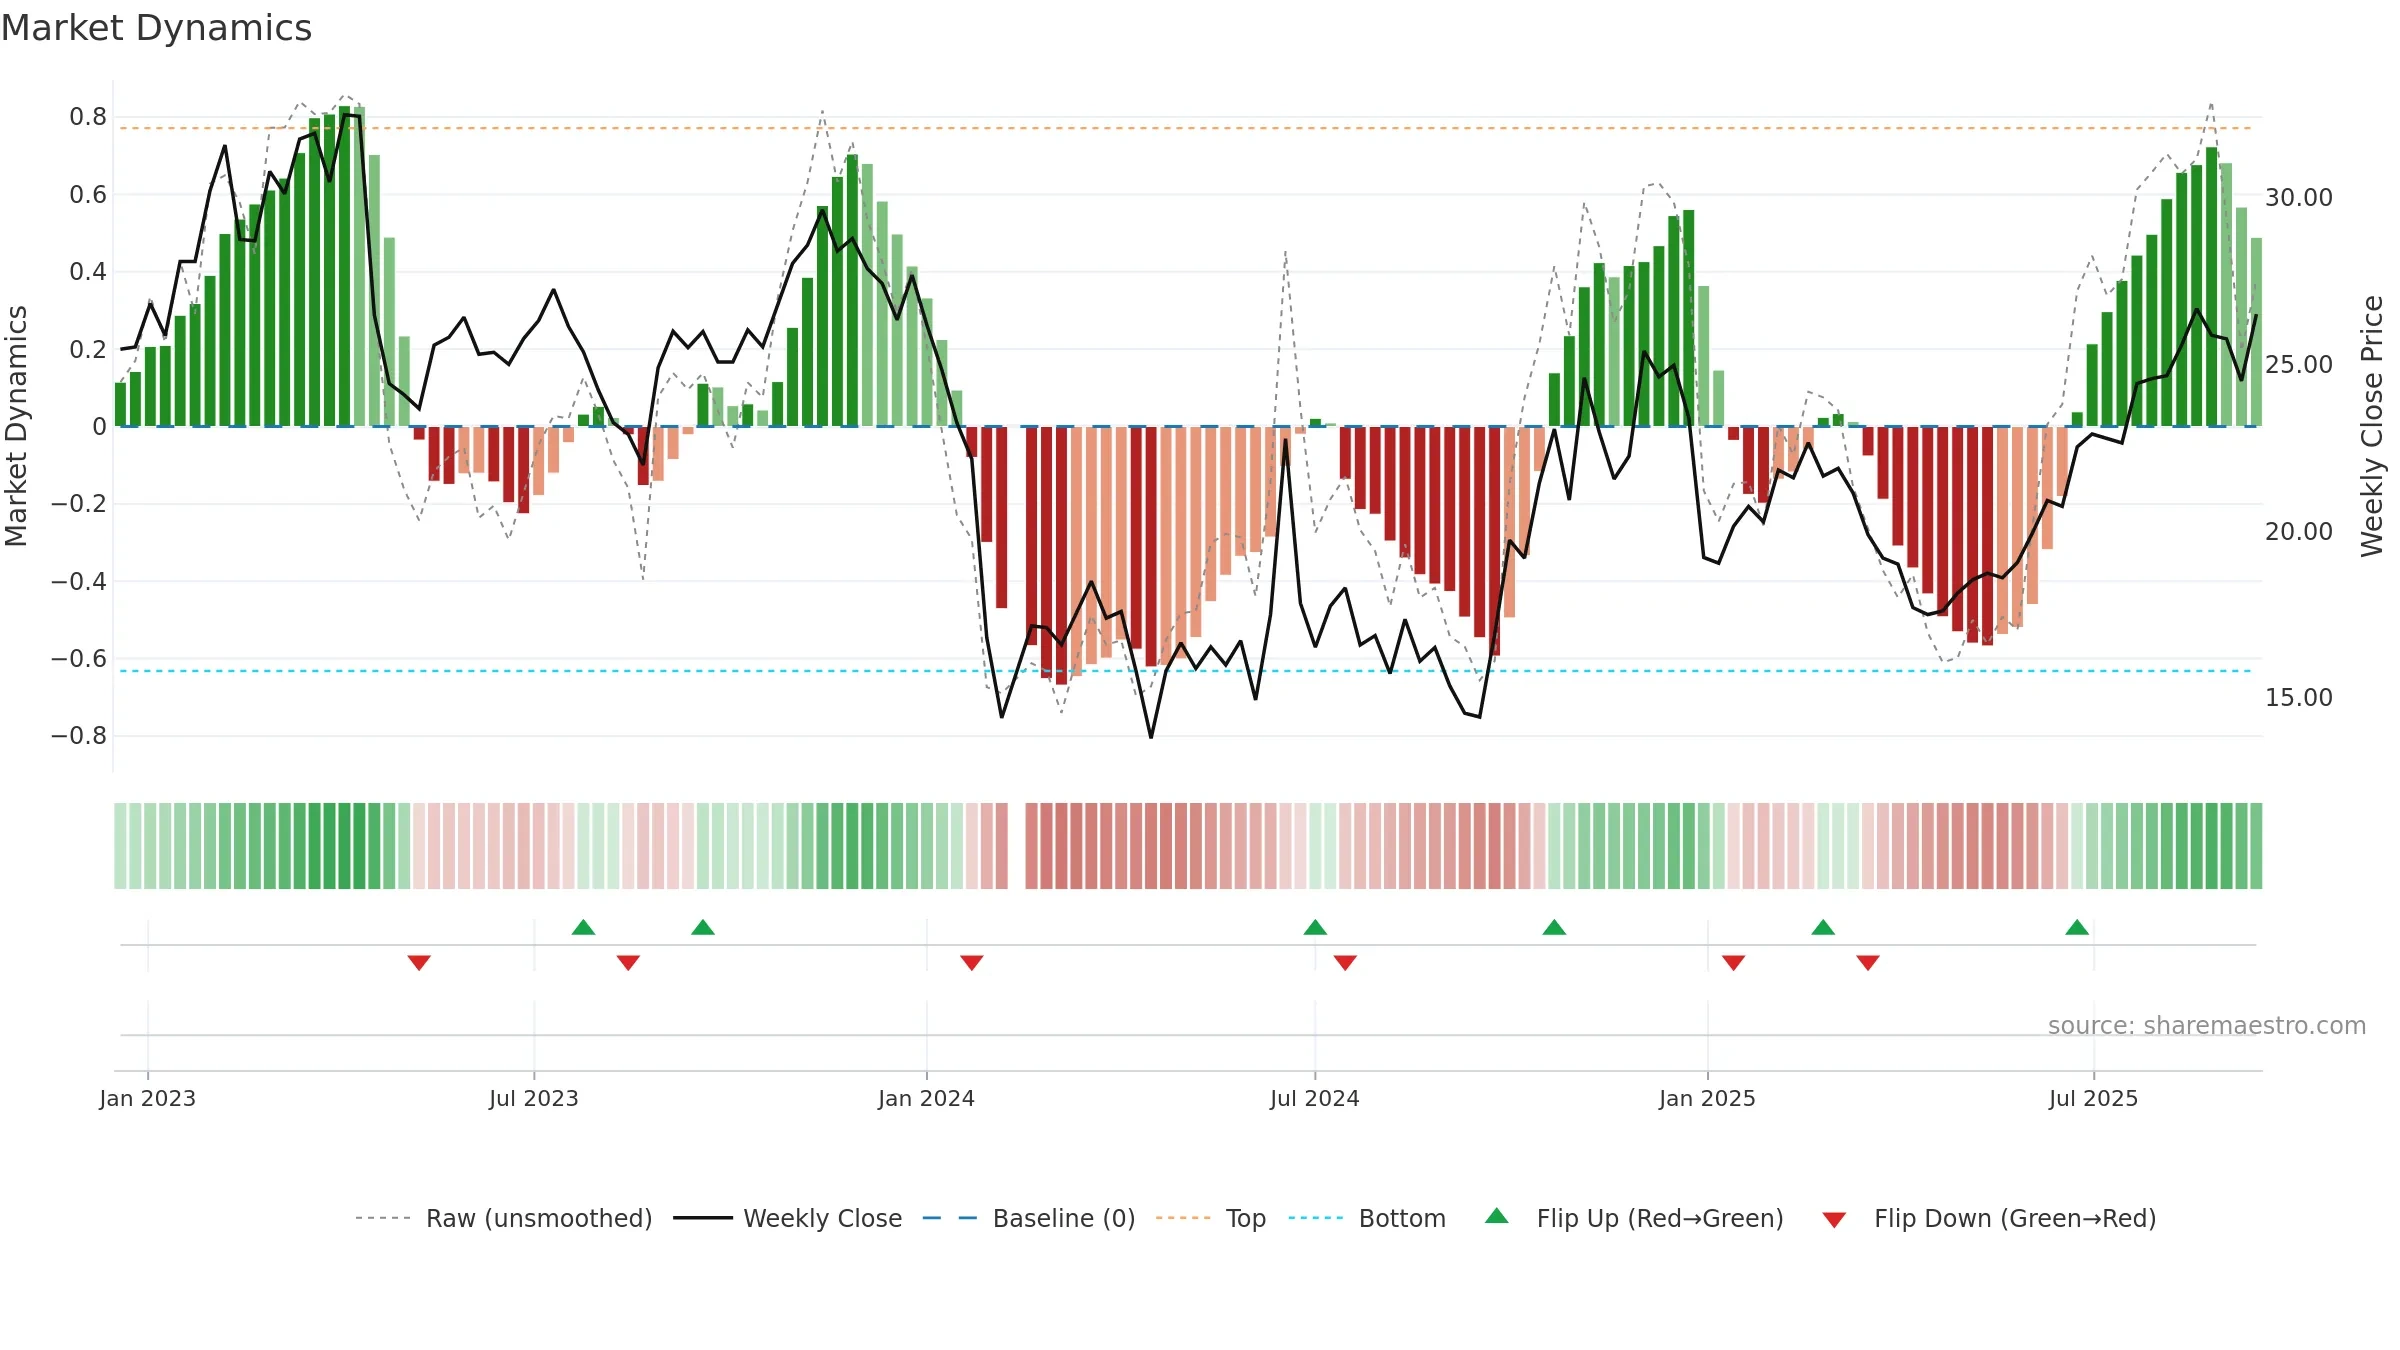Click the Jul 2024 x-axis label
2400x1350 pixels.
click(x=1315, y=1098)
